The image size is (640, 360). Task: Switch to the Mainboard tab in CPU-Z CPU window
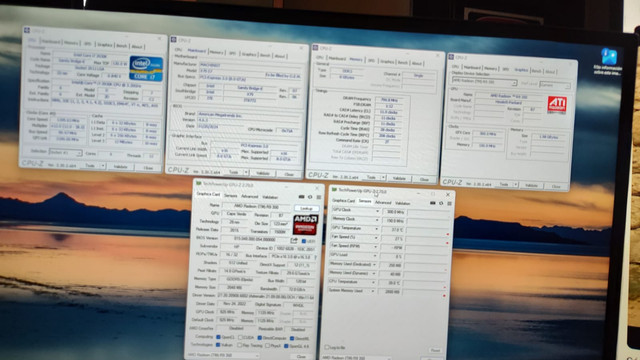(51, 42)
